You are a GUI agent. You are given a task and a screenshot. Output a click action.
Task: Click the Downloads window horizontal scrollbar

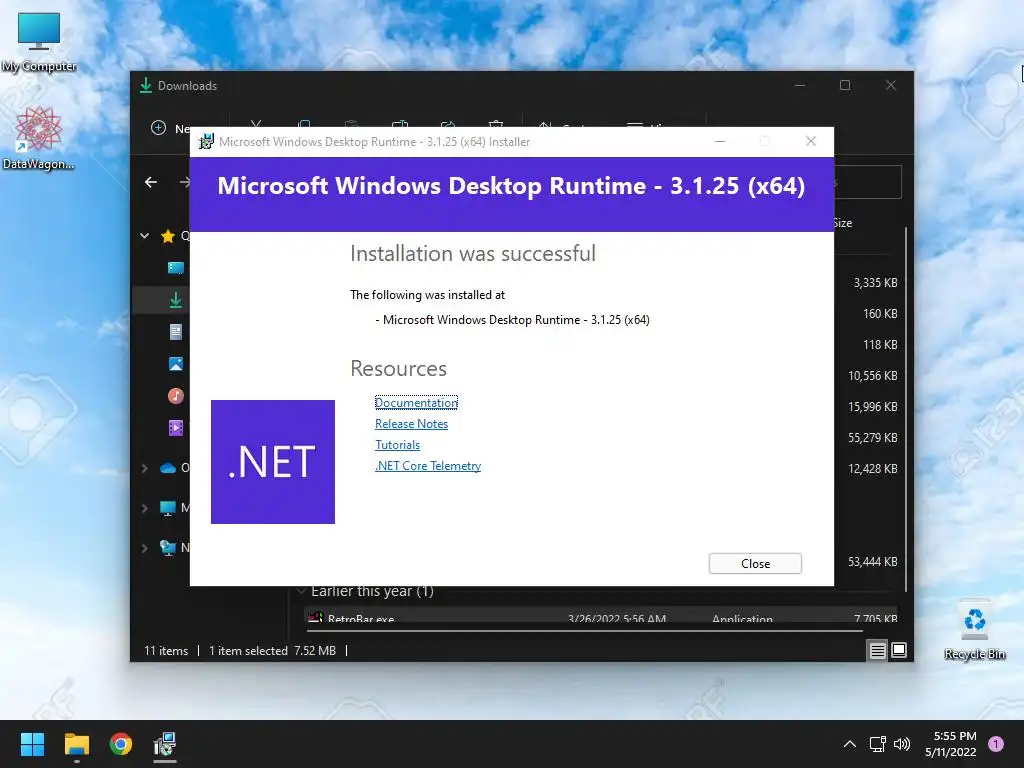pos(584,631)
